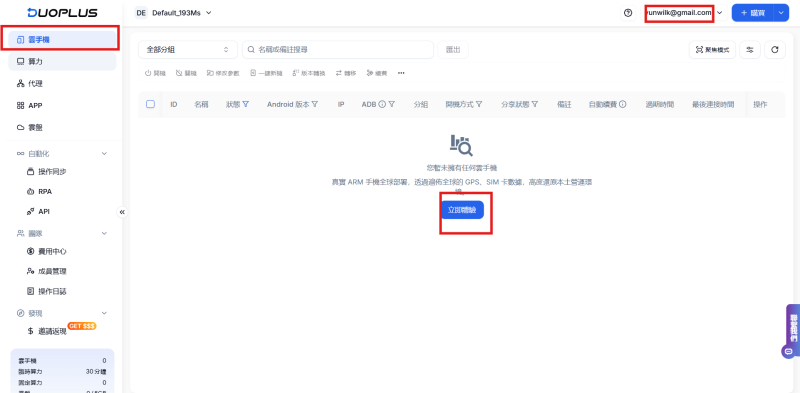Collapse the 團隊 sidebar group
Viewport: 800px width, 393px height.
(104, 233)
